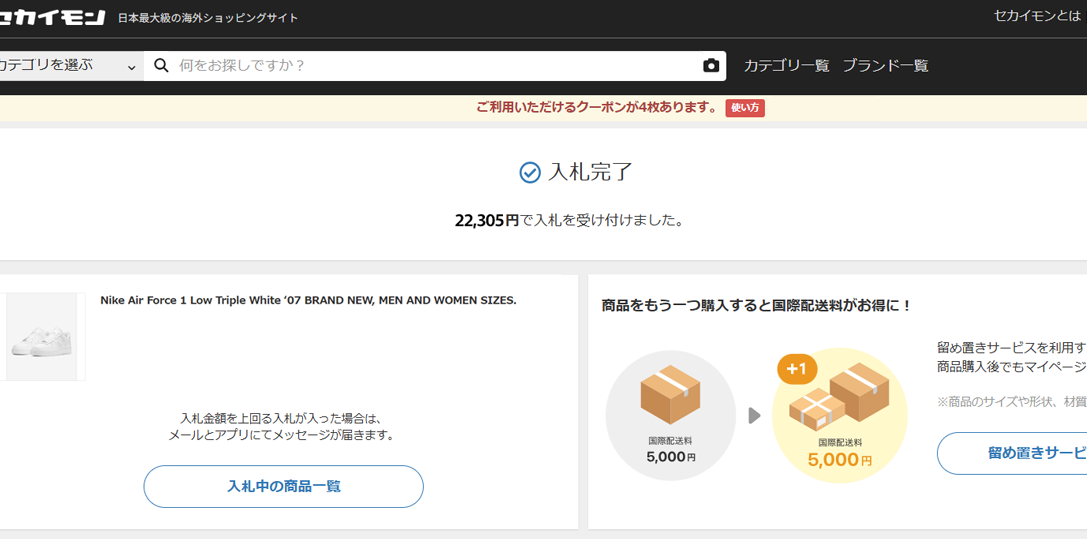The height and width of the screenshot is (539, 1087).
Task: Click the coupon notice banner text
Action: (x=597, y=108)
